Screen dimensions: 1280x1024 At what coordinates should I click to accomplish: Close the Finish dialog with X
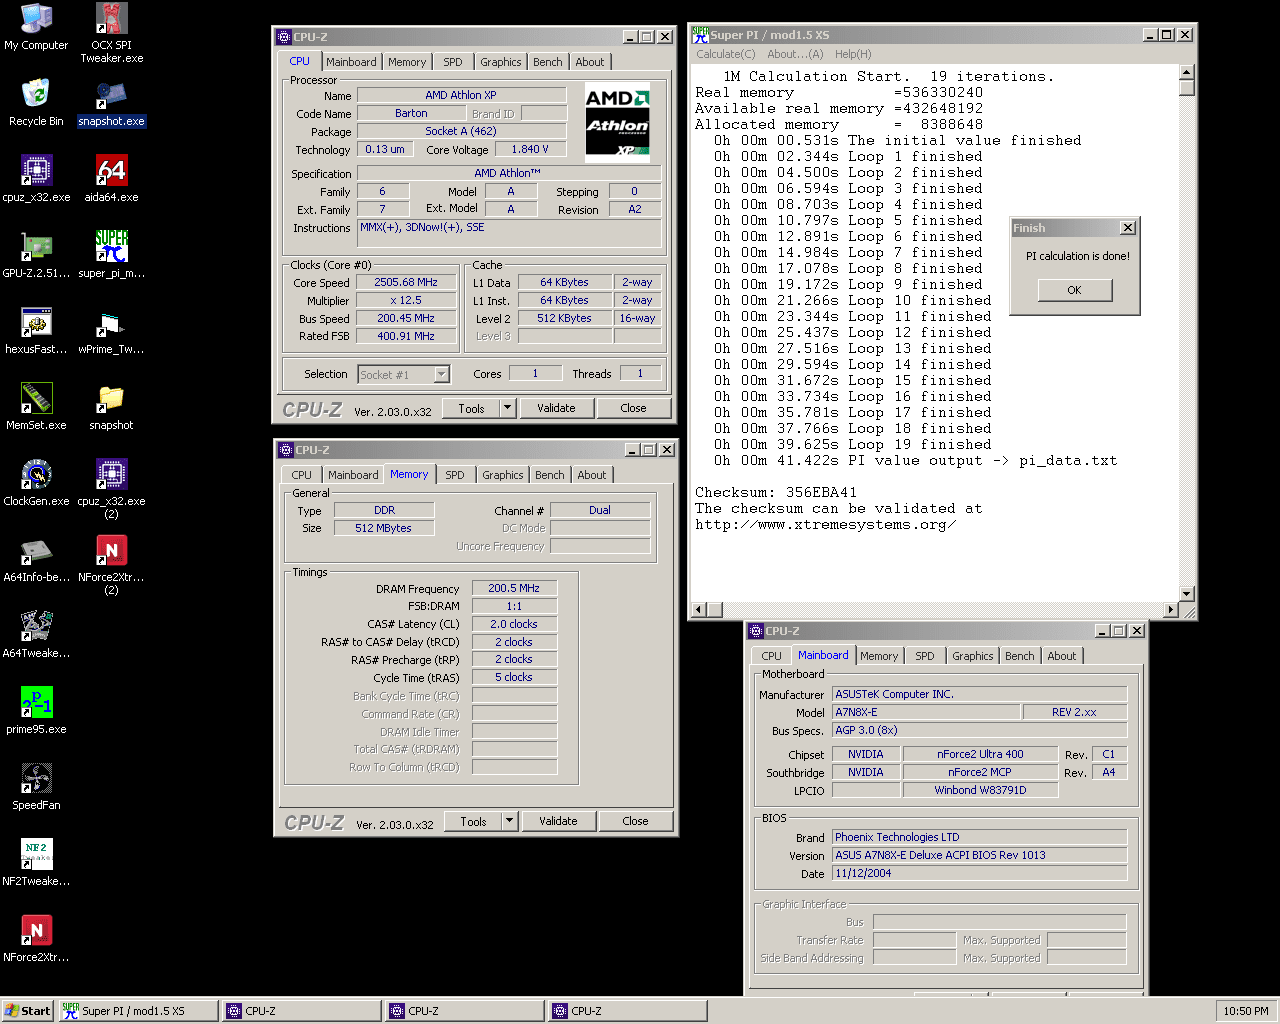(x=1128, y=228)
